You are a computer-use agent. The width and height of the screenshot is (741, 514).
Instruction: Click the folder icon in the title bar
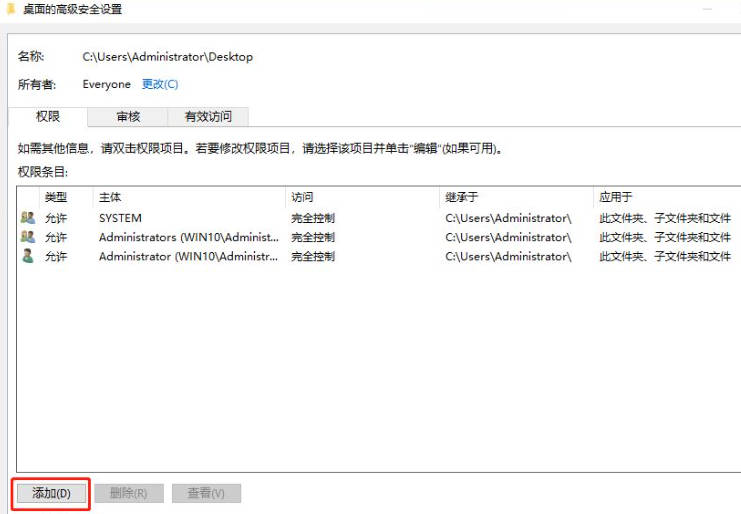[11, 9]
